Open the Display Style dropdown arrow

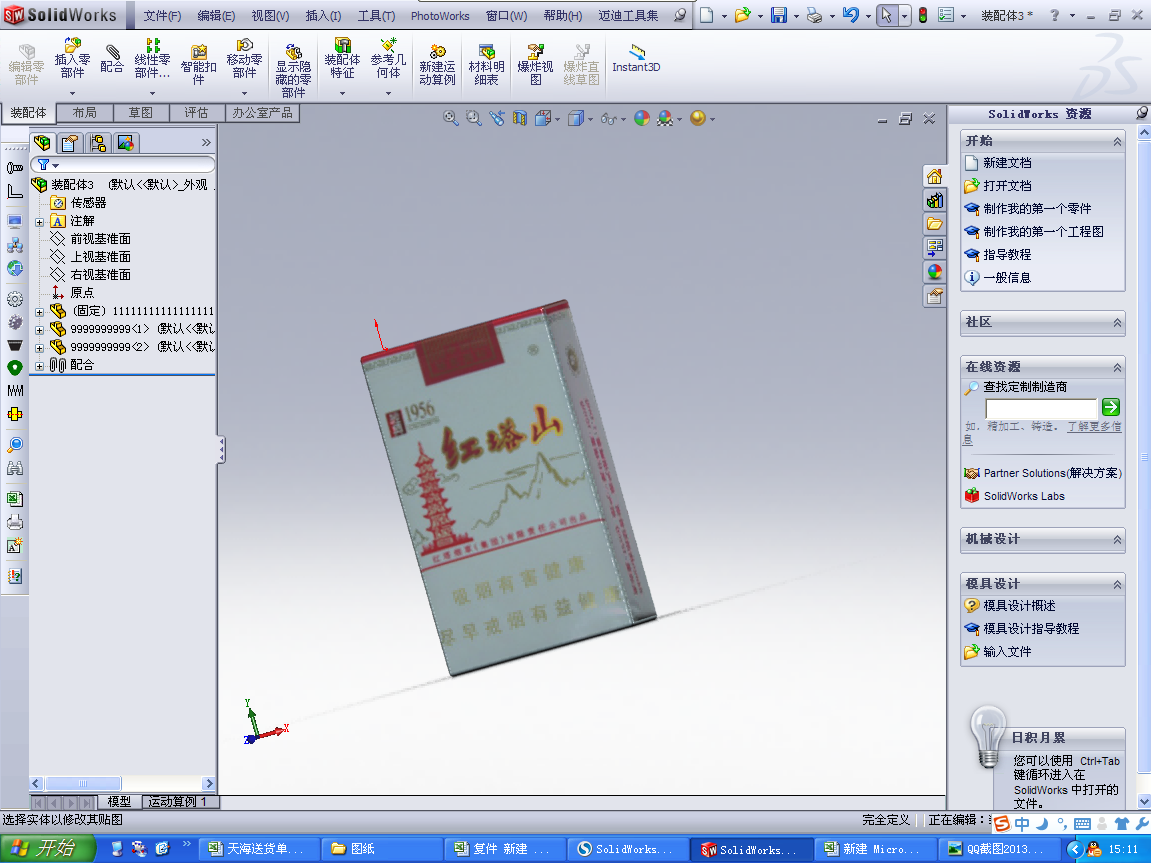(590, 119)
